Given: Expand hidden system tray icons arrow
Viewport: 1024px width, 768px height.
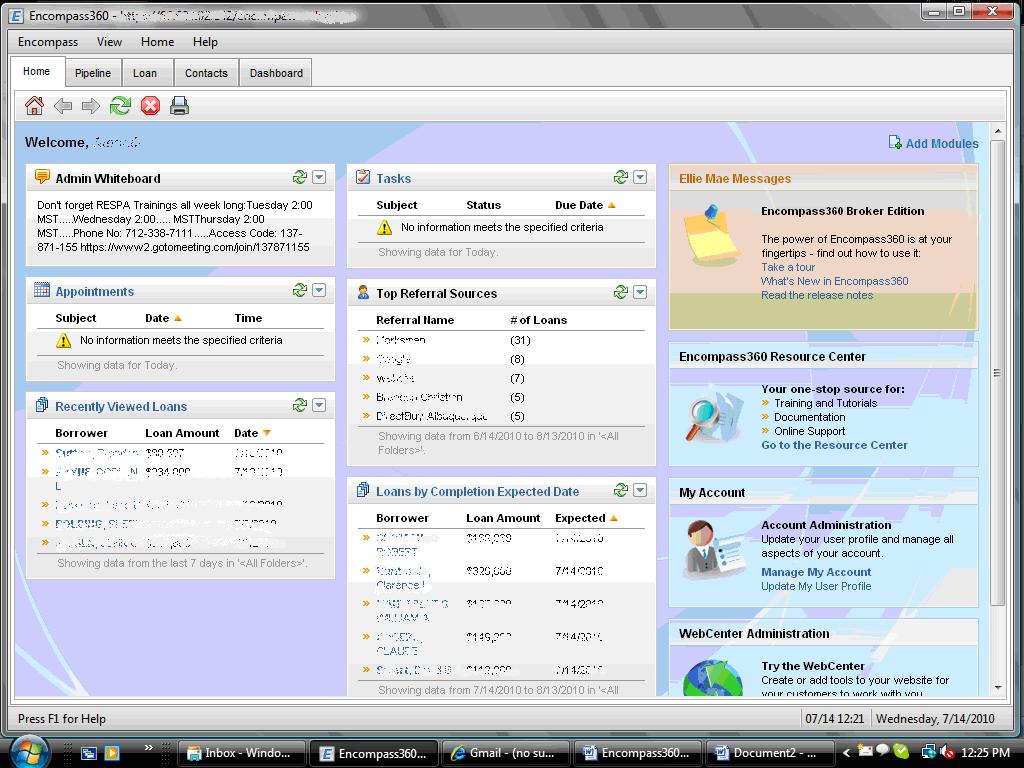Looking at the screenshot, I should click(846, 753).
